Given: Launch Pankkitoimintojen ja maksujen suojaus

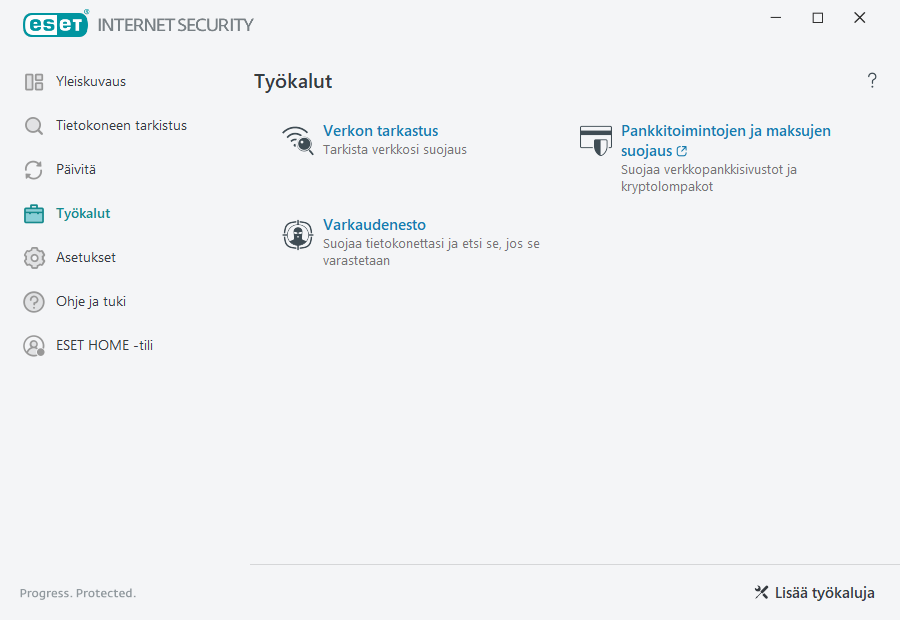Looking at the screenshot, I should pyautogui.click(x=726, y=141).
